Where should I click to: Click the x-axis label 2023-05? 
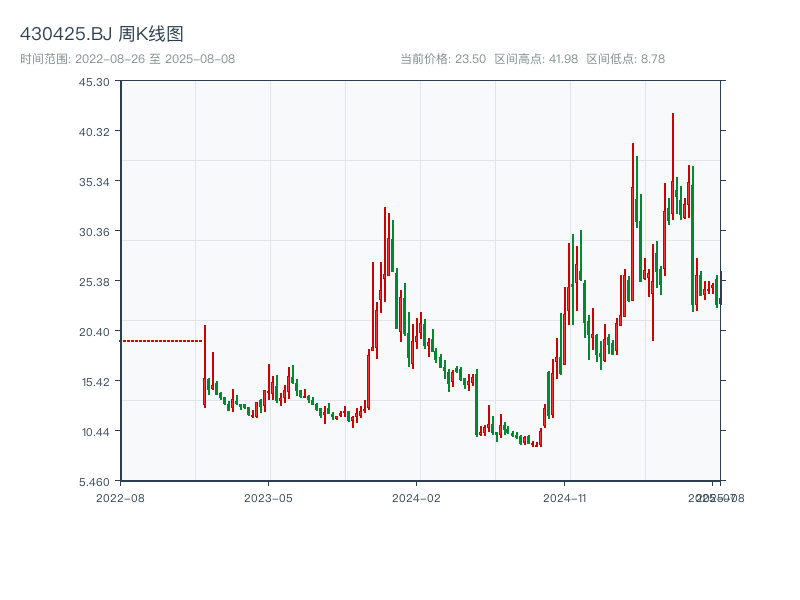[268, 498]
